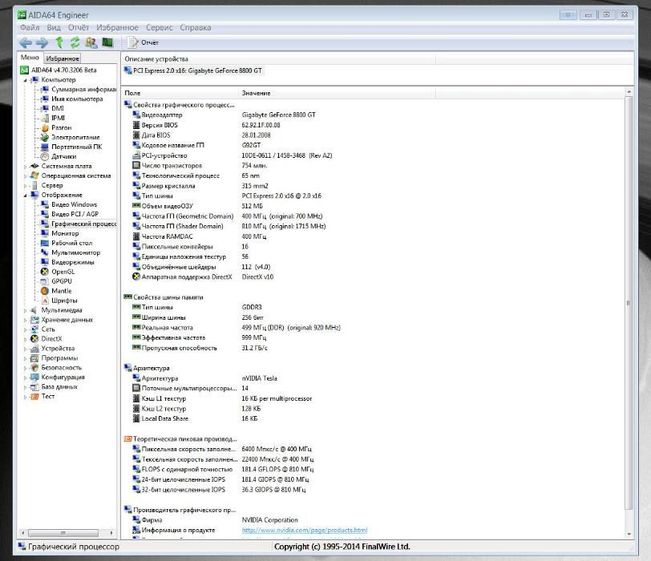This screenshot has width=651, height=561.
Task: Collapse the Отображение tree node
Action: pos(25,195)
